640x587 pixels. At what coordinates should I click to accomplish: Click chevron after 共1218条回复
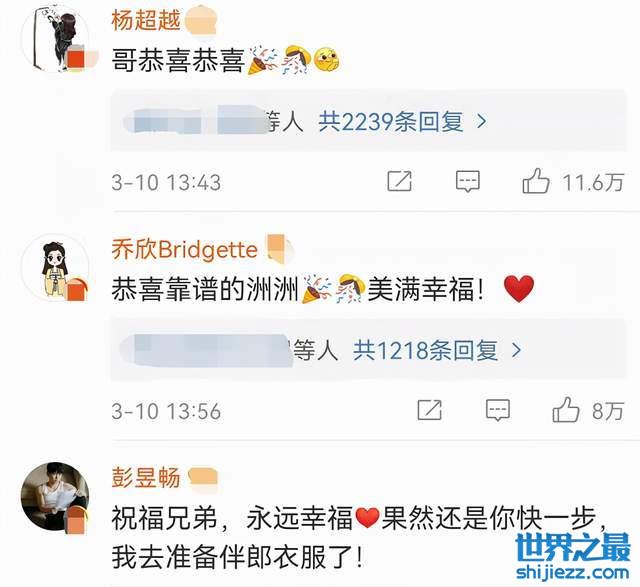[x=517, y=350]
